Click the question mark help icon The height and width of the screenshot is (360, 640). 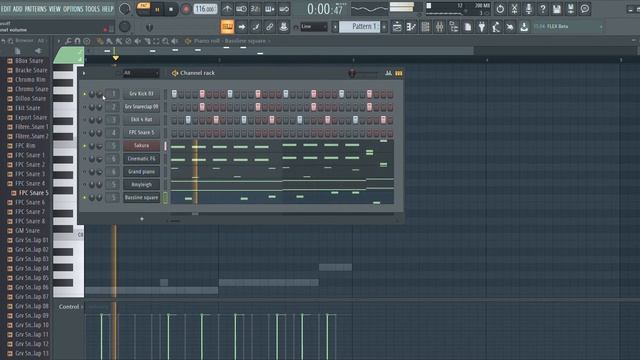tap(542, 9)
